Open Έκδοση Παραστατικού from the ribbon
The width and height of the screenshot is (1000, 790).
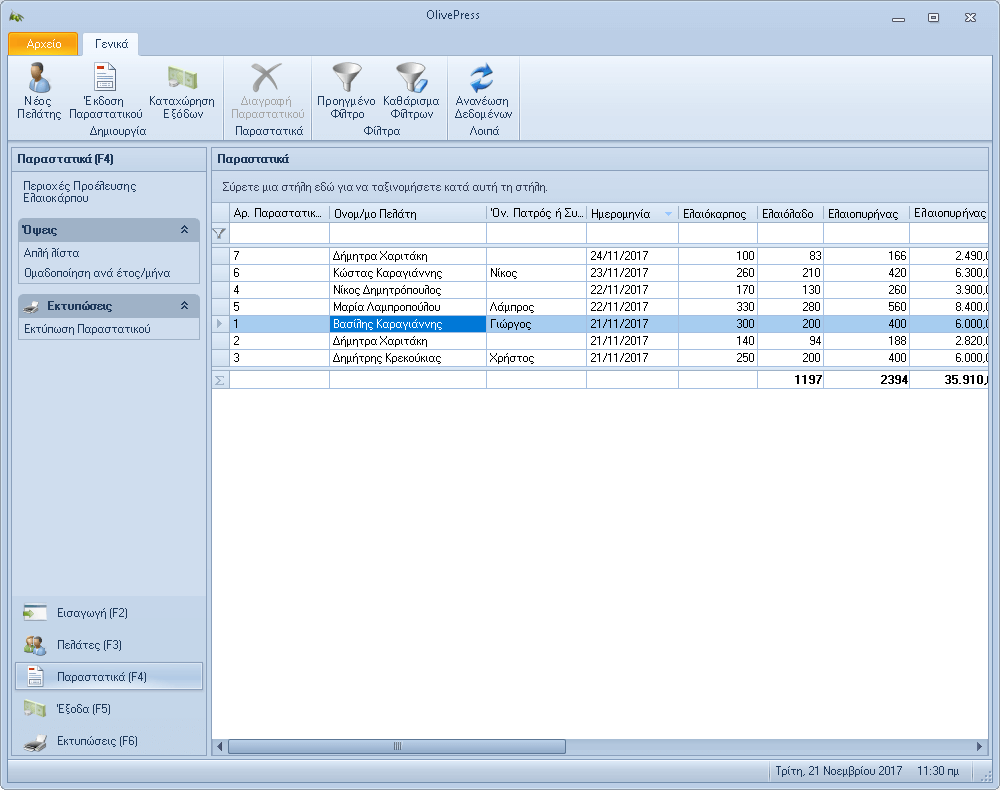pyautogui.click(x=105, y=91)
